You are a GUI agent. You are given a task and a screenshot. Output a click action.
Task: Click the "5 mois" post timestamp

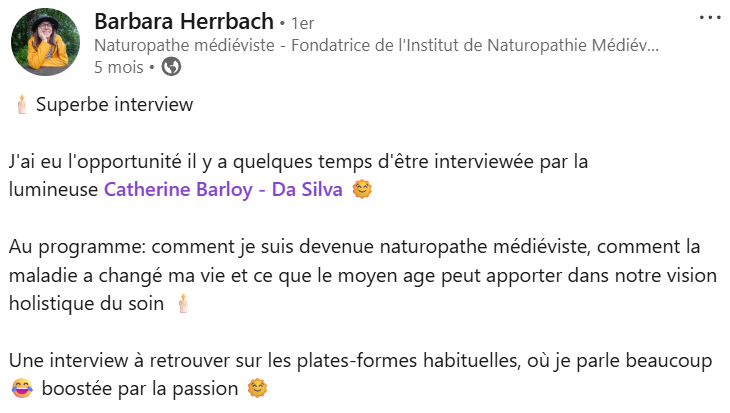point(118,67)
